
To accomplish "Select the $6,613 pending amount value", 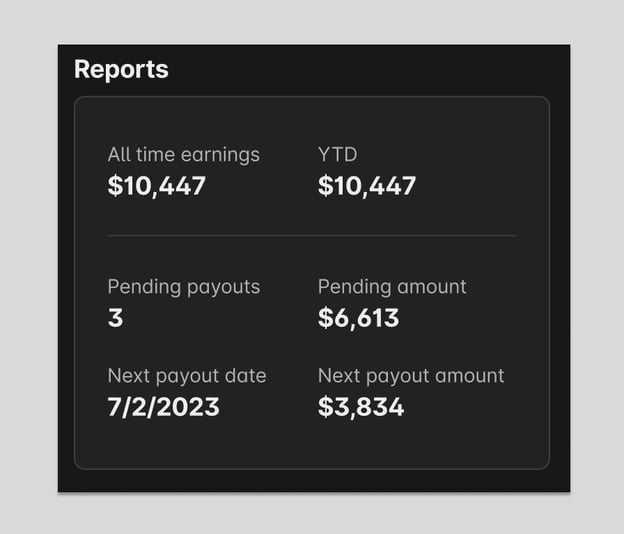I will (x=358, y=318).
